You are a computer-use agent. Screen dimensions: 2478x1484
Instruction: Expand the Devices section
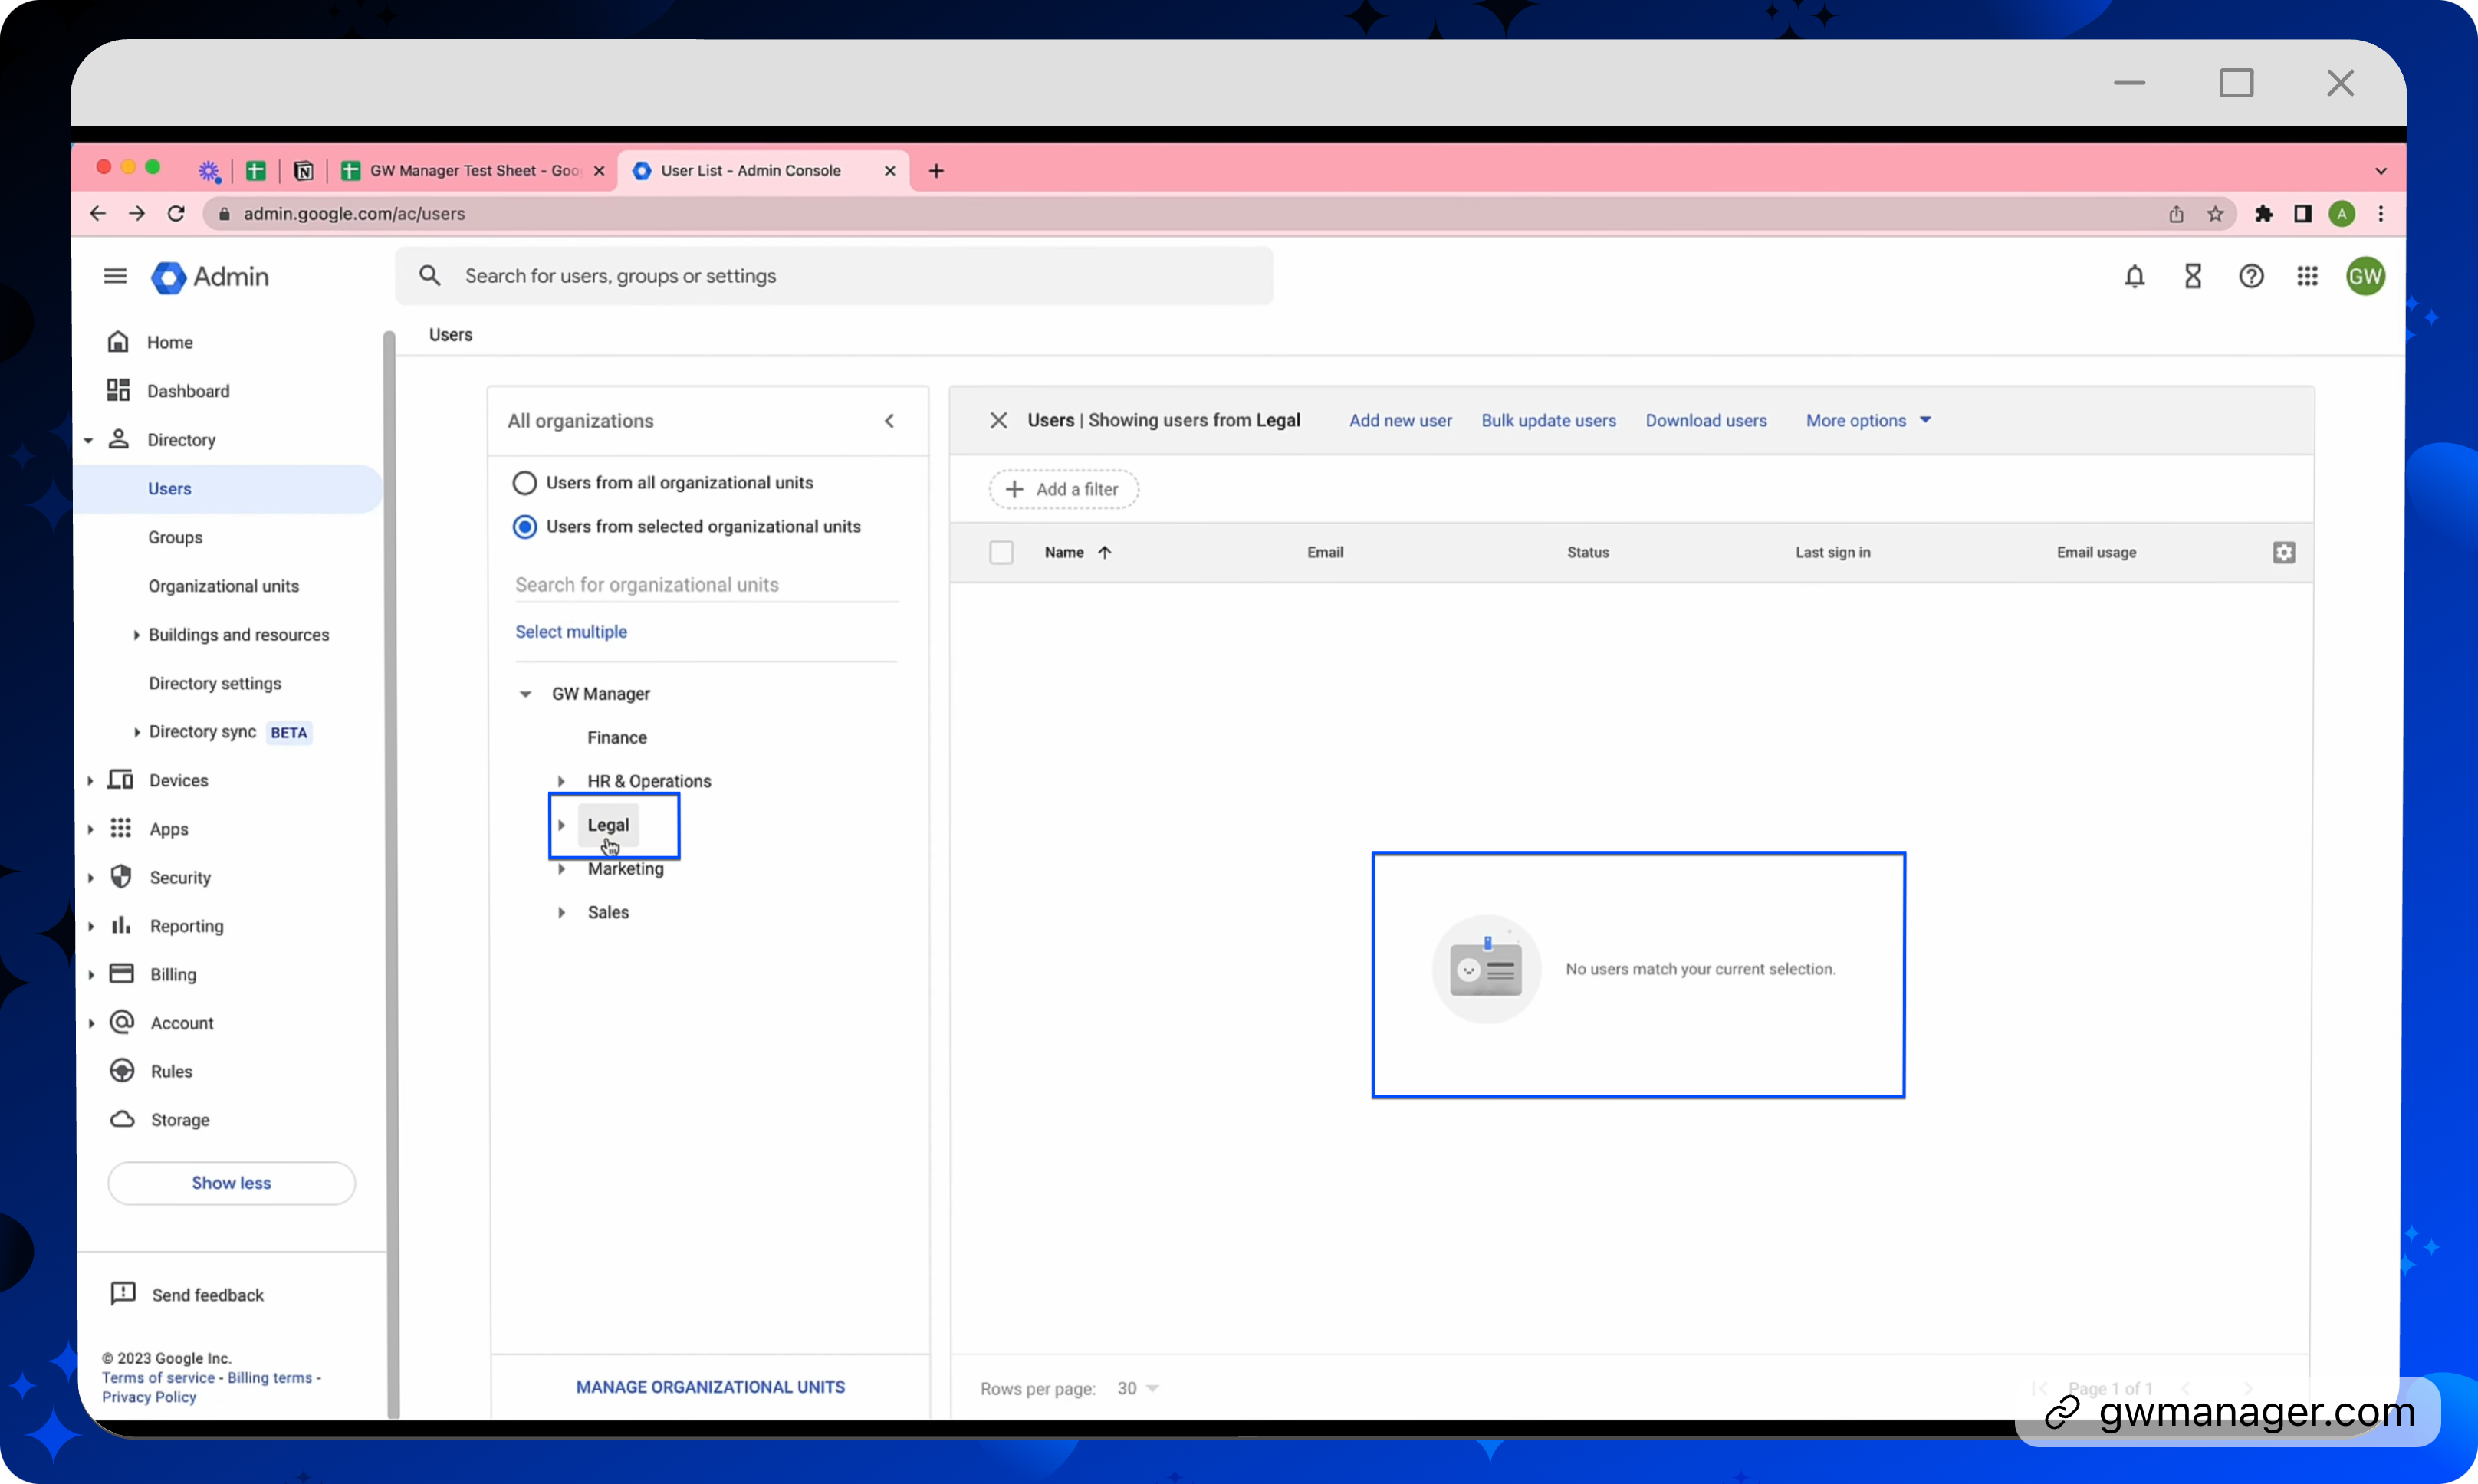pos(90,780)
